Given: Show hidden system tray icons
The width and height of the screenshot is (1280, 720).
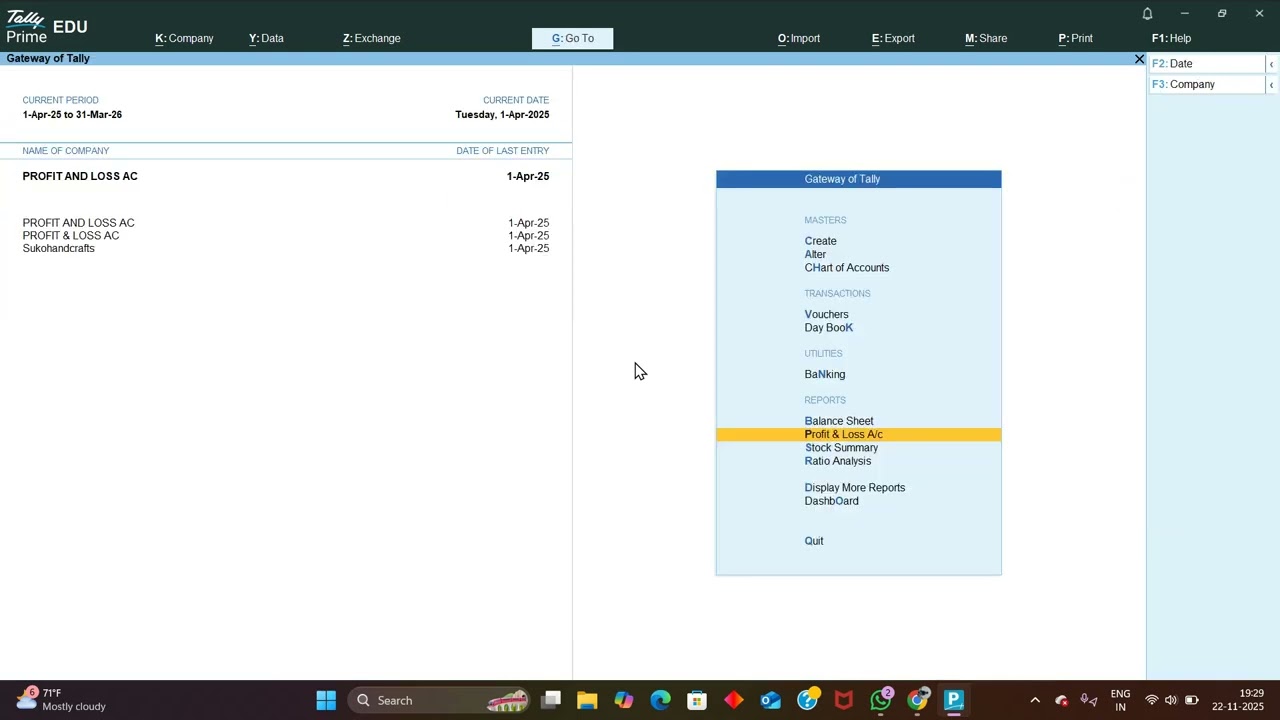Looking at the screenshot, I should 1035,700.
